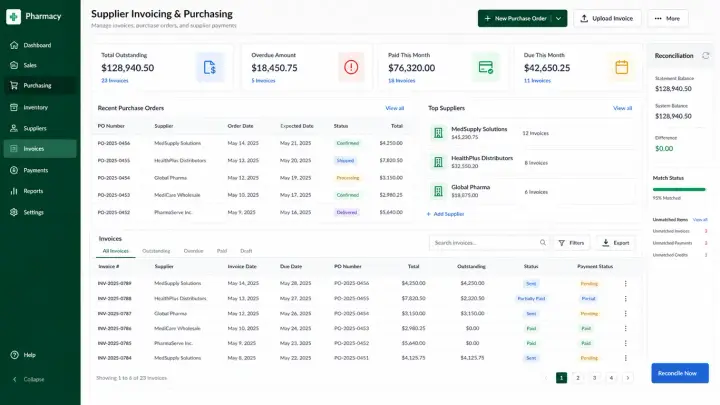Click the HealthPlus Distributors building icon
720x405 pixels.
coord(438,162)
